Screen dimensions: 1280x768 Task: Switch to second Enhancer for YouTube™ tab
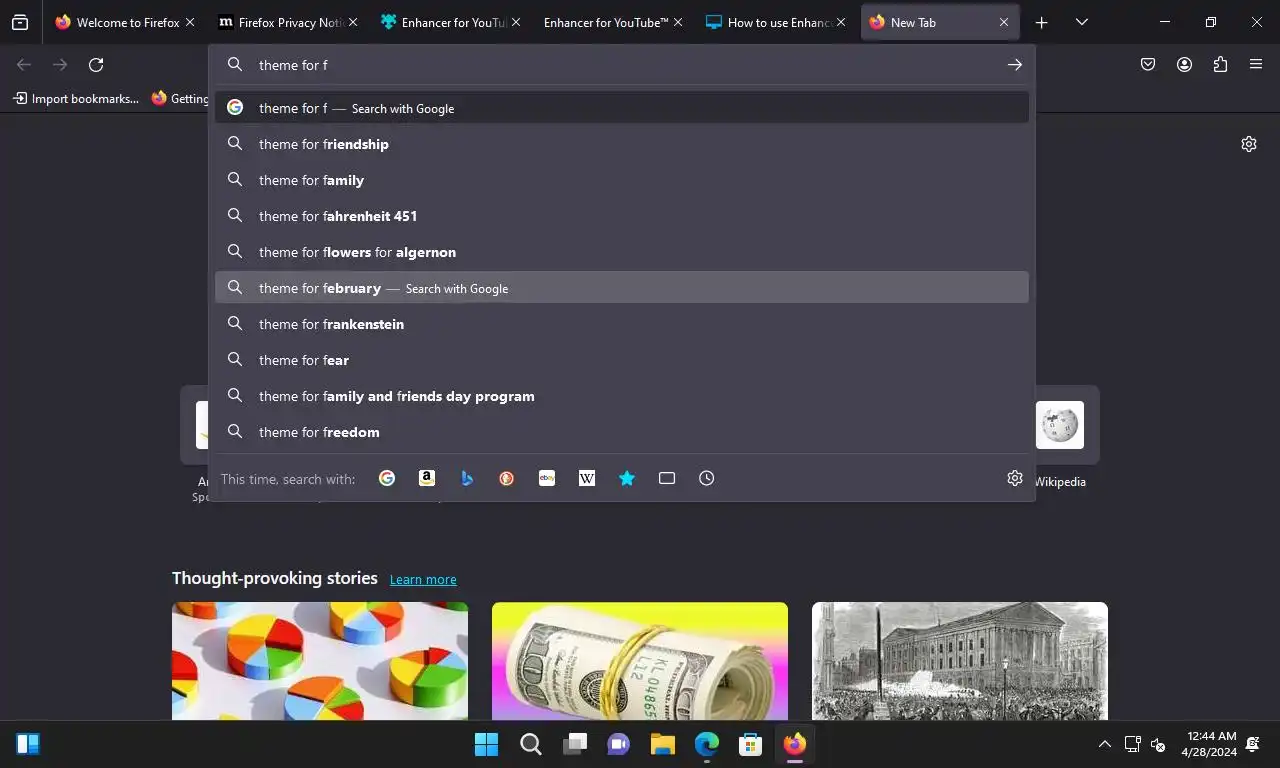click(613, 22)
